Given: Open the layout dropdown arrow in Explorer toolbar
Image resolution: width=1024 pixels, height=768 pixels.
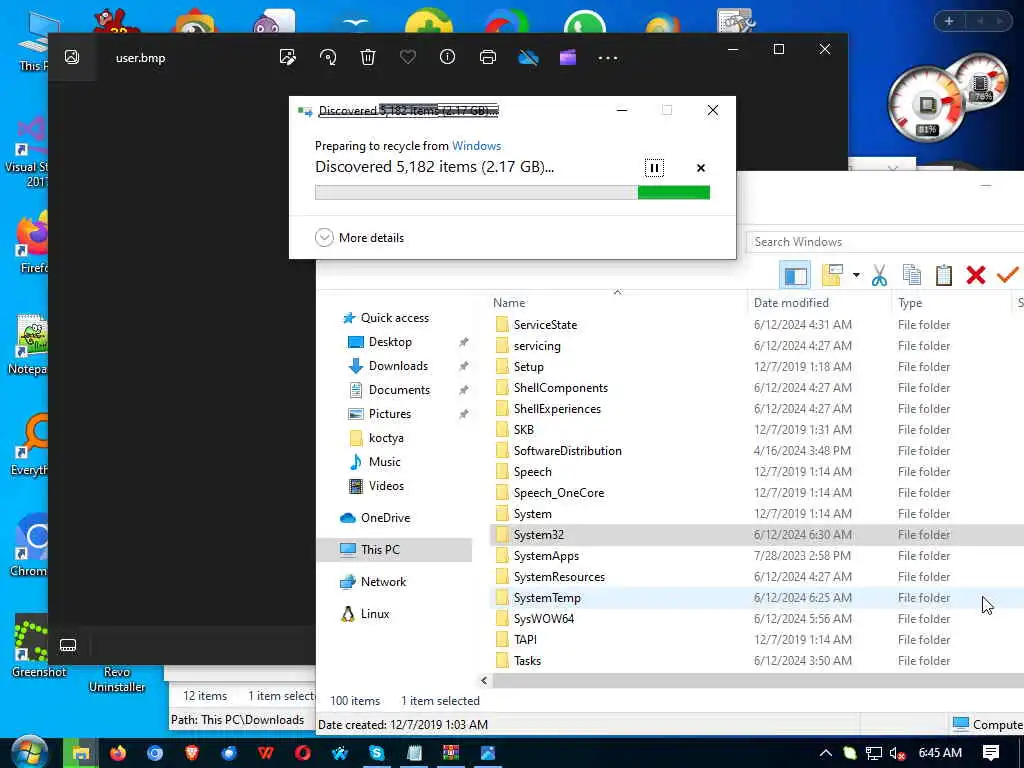Looking at the screenshot, I should (856, 275).
